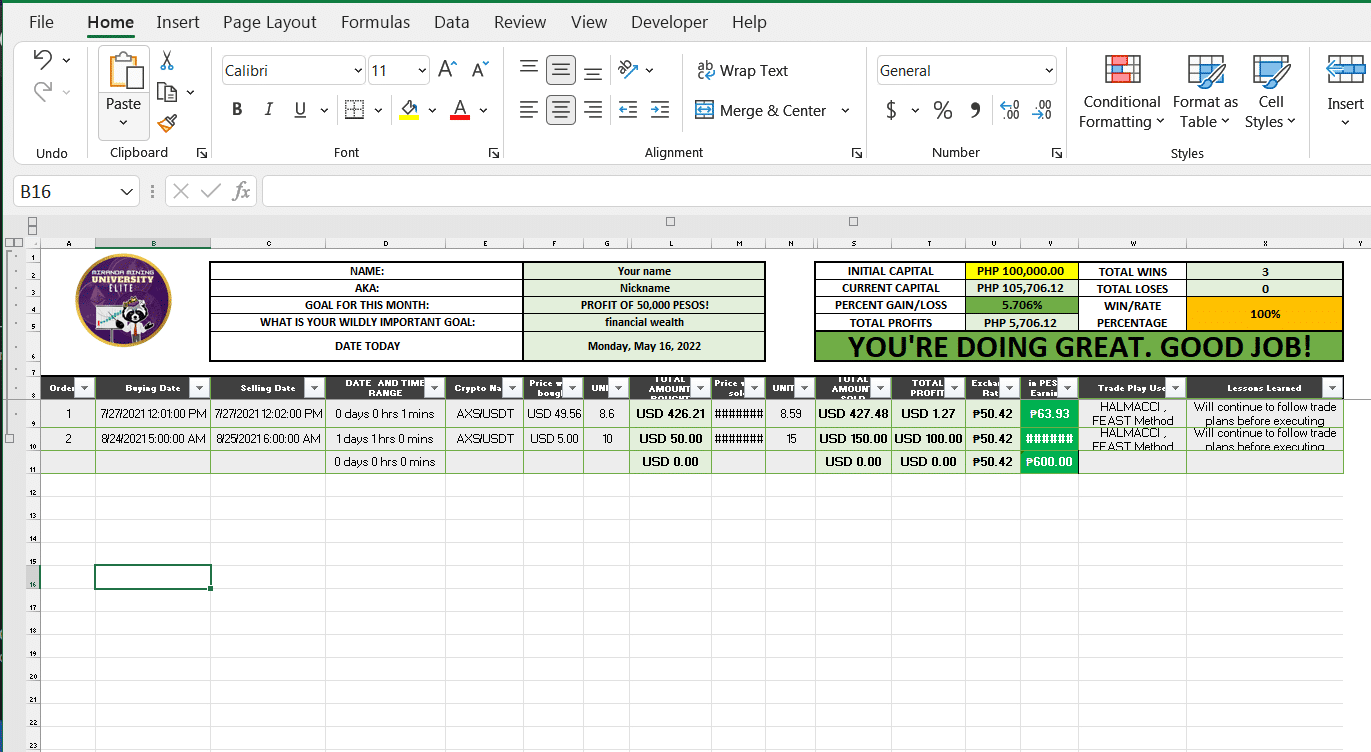This screenshot has height=752, width=1371.
Task: Click the Name Box showing B16
Action: pos(66,191)
